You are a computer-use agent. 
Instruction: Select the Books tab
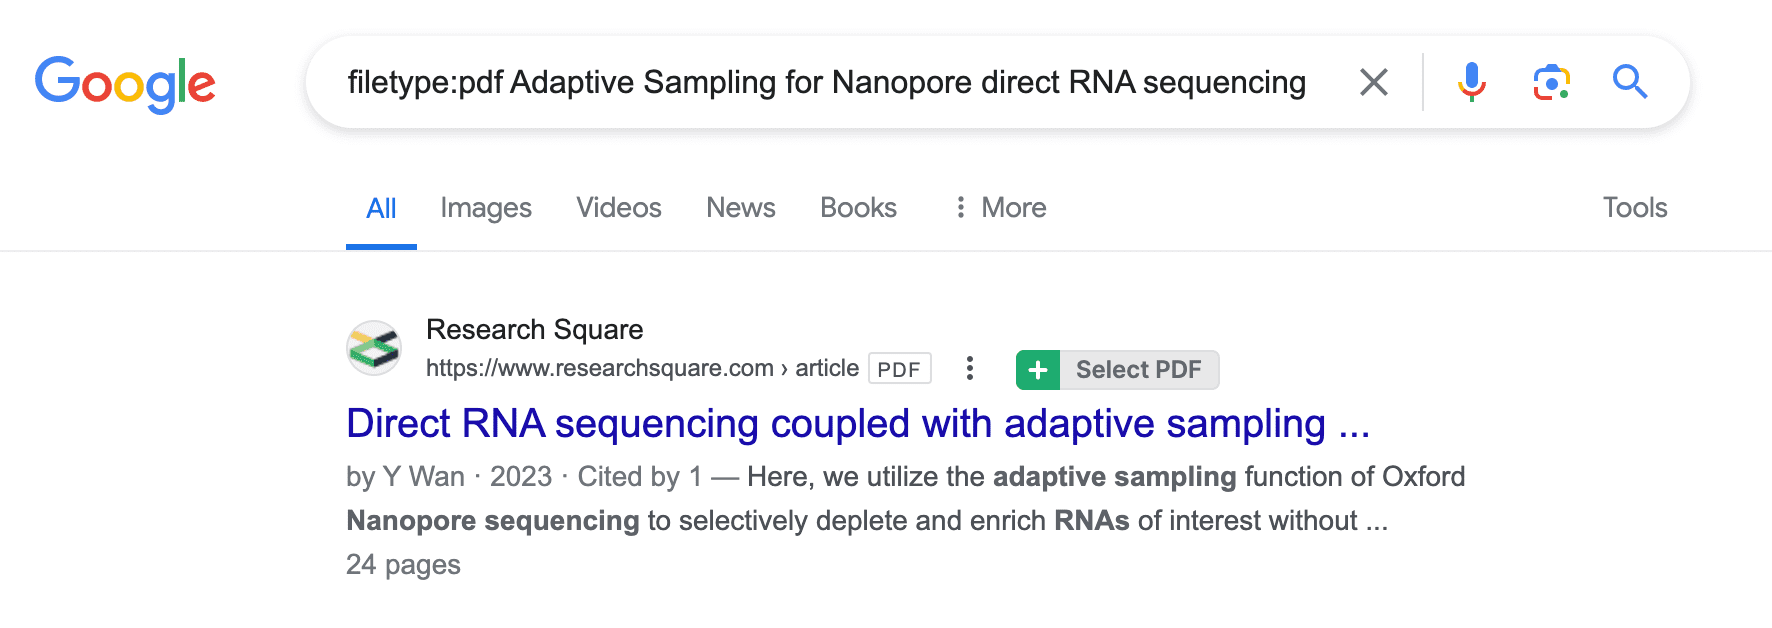(858, 208)
